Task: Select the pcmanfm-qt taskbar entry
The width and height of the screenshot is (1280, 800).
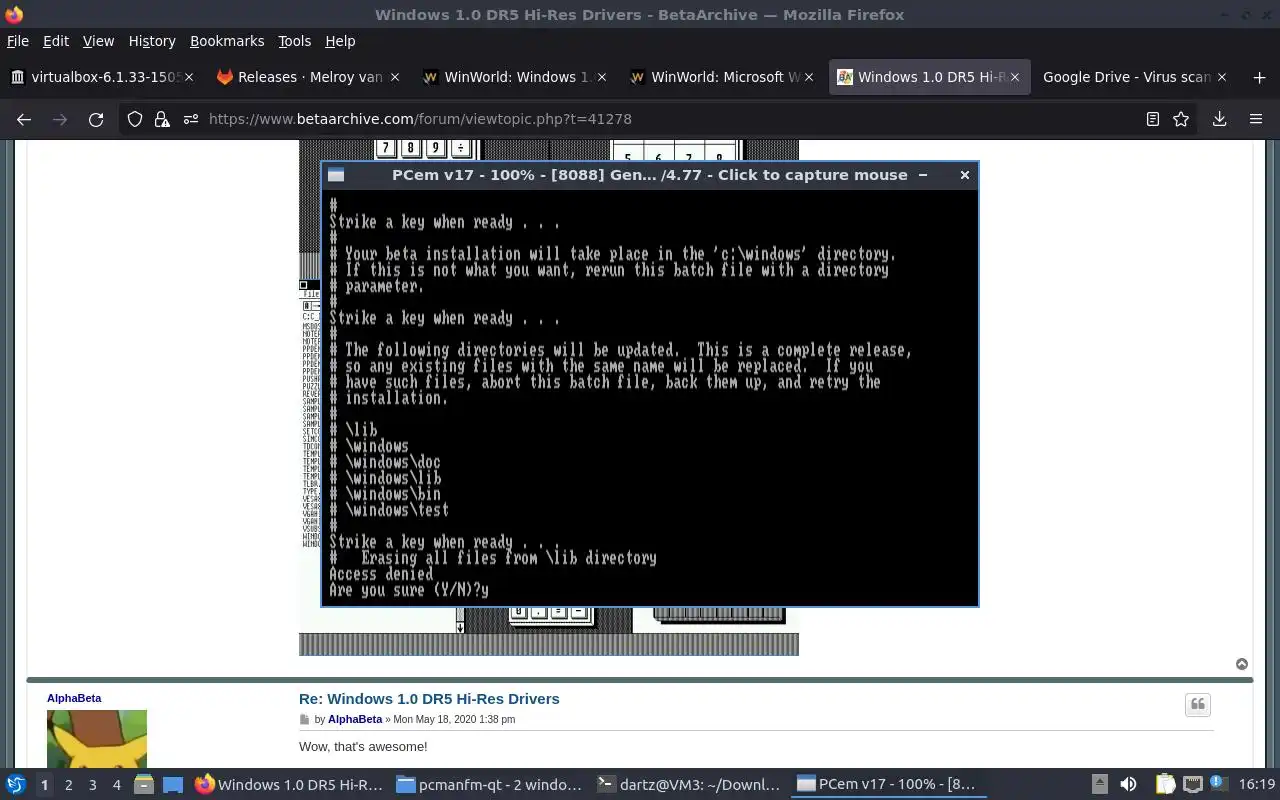Action: (x=488, y=785)
